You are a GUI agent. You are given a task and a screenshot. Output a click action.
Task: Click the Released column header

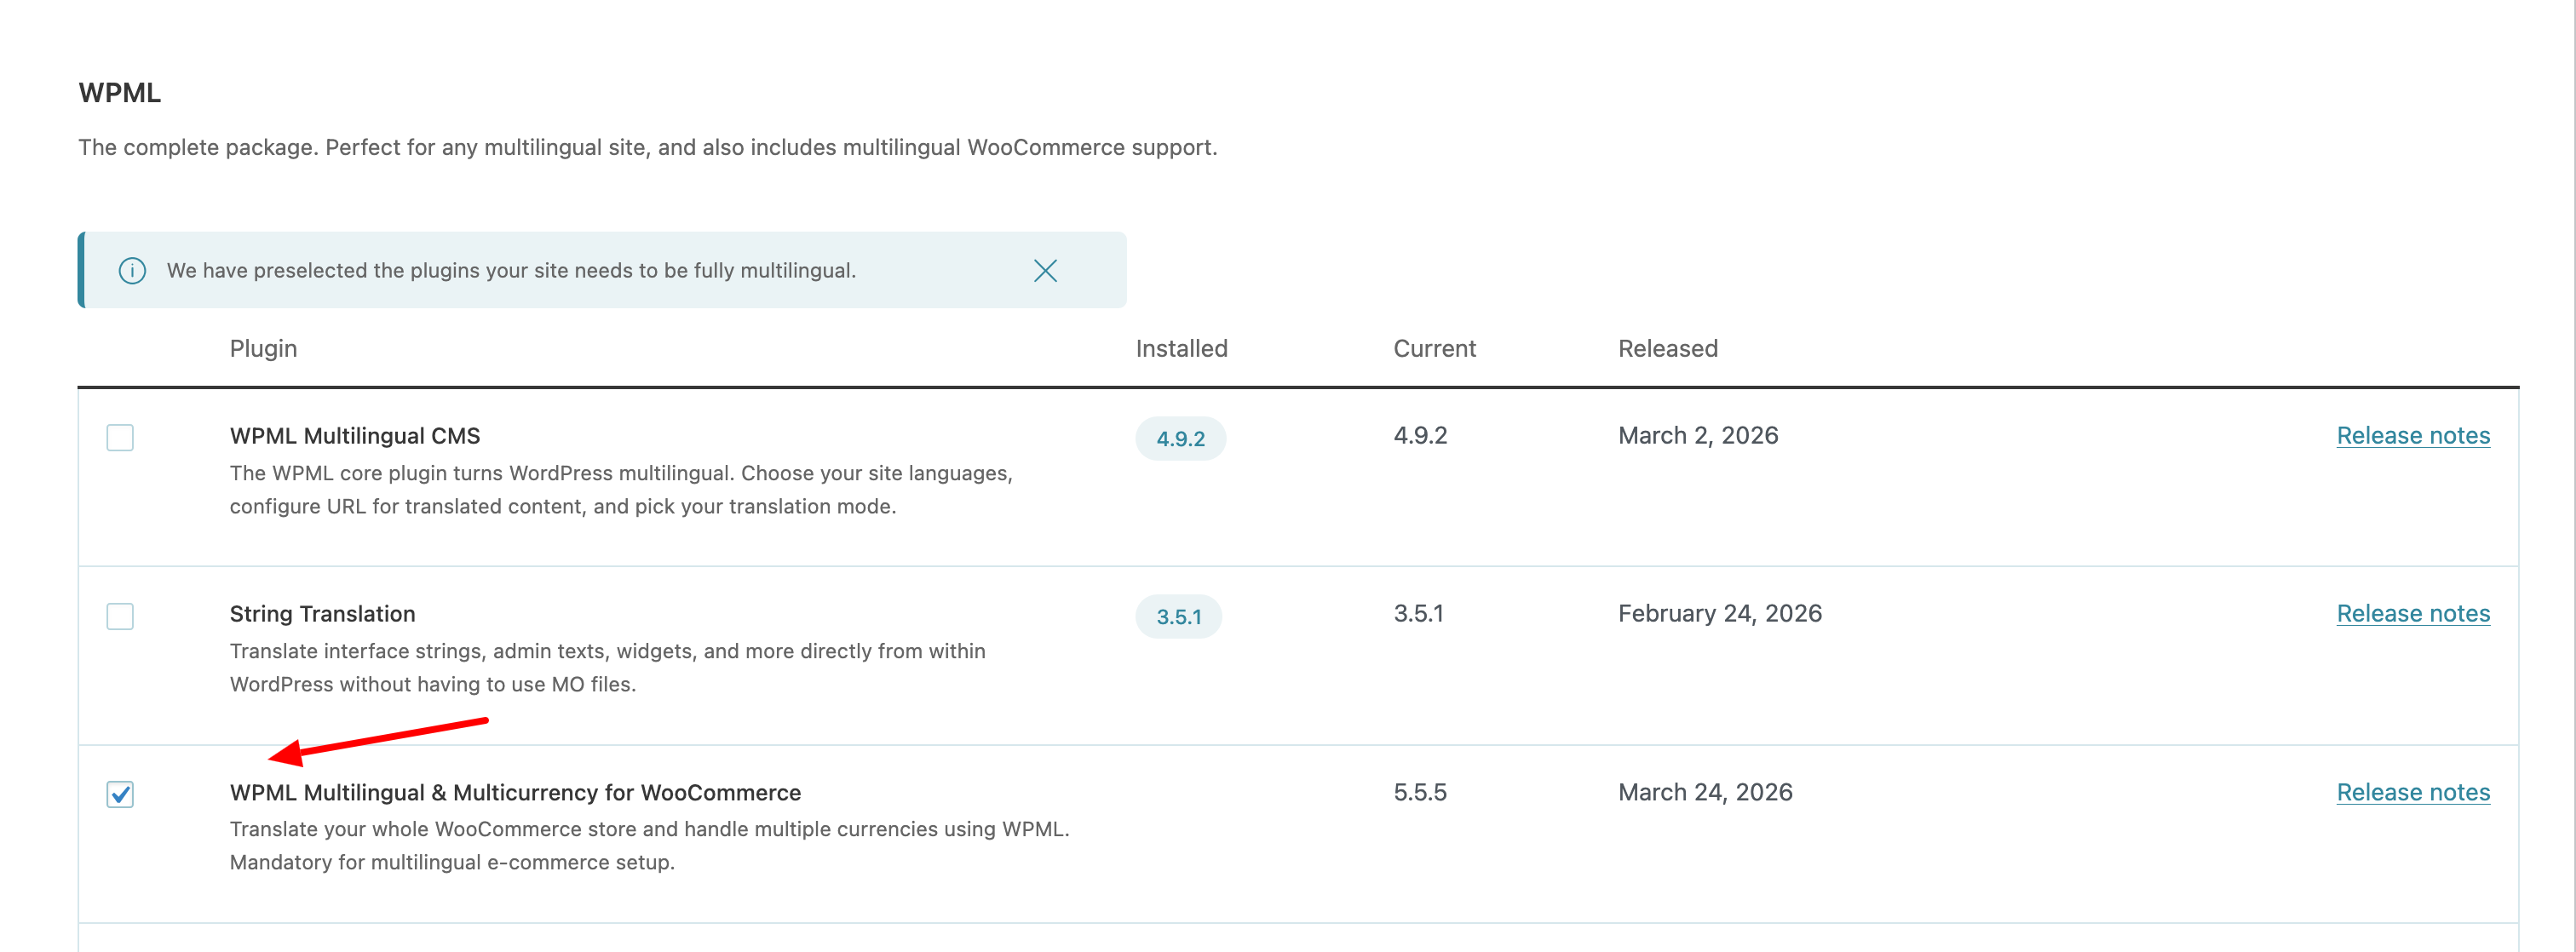point(1667,349)
